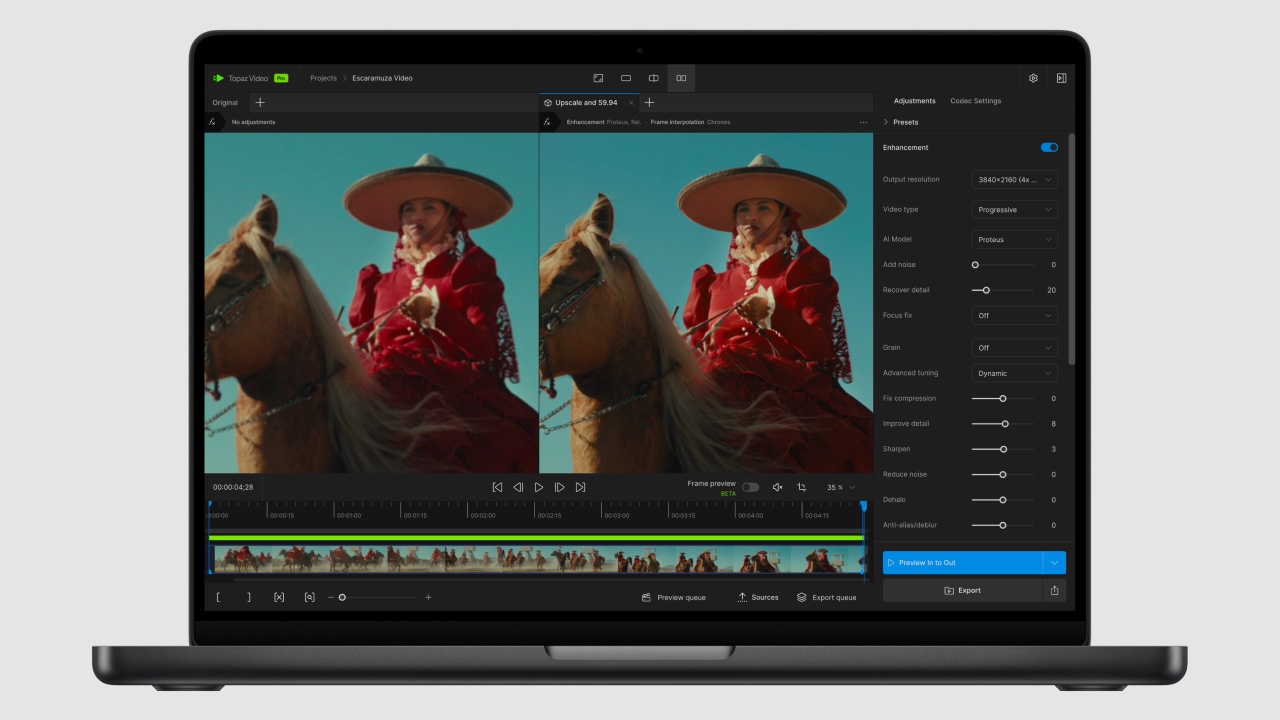Viewport: 1280px width, 720px height.
Task: Open the side-by-side comparison view icon
Action: pyautogui.click(x=680, y=78)
